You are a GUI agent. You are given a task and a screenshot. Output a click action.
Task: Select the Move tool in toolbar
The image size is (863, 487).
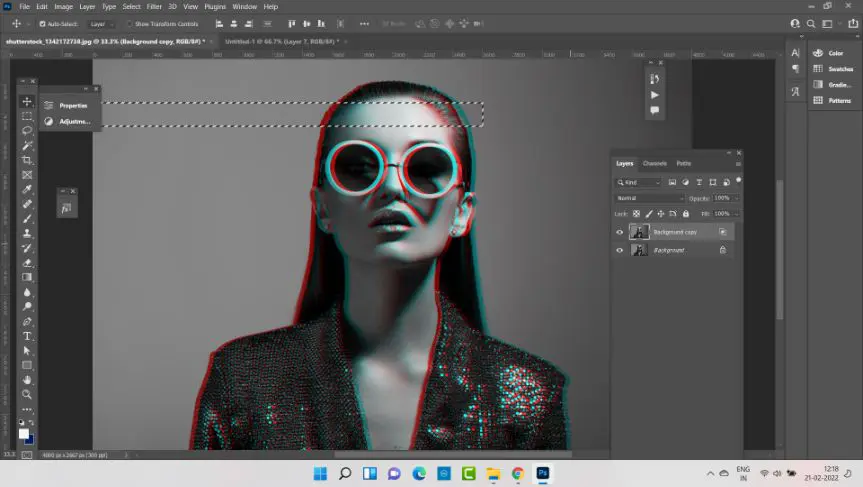pos(28,102)
